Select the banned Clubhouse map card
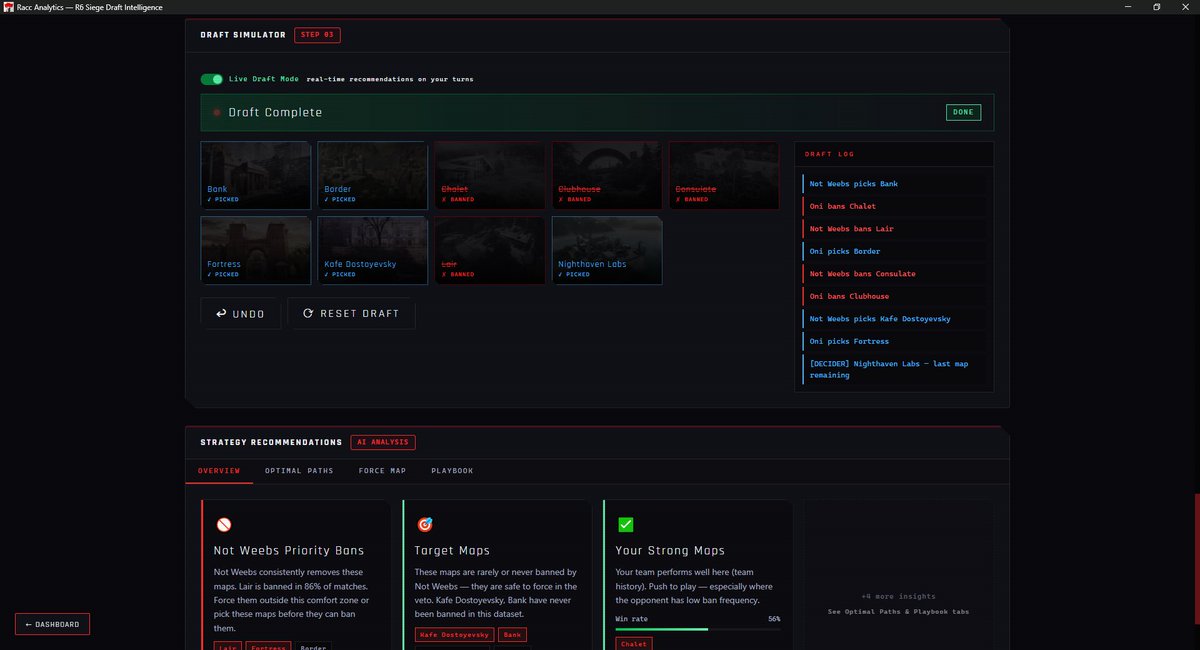The height and width of the screenshot is (650, 1200). [x=607, y=175]
